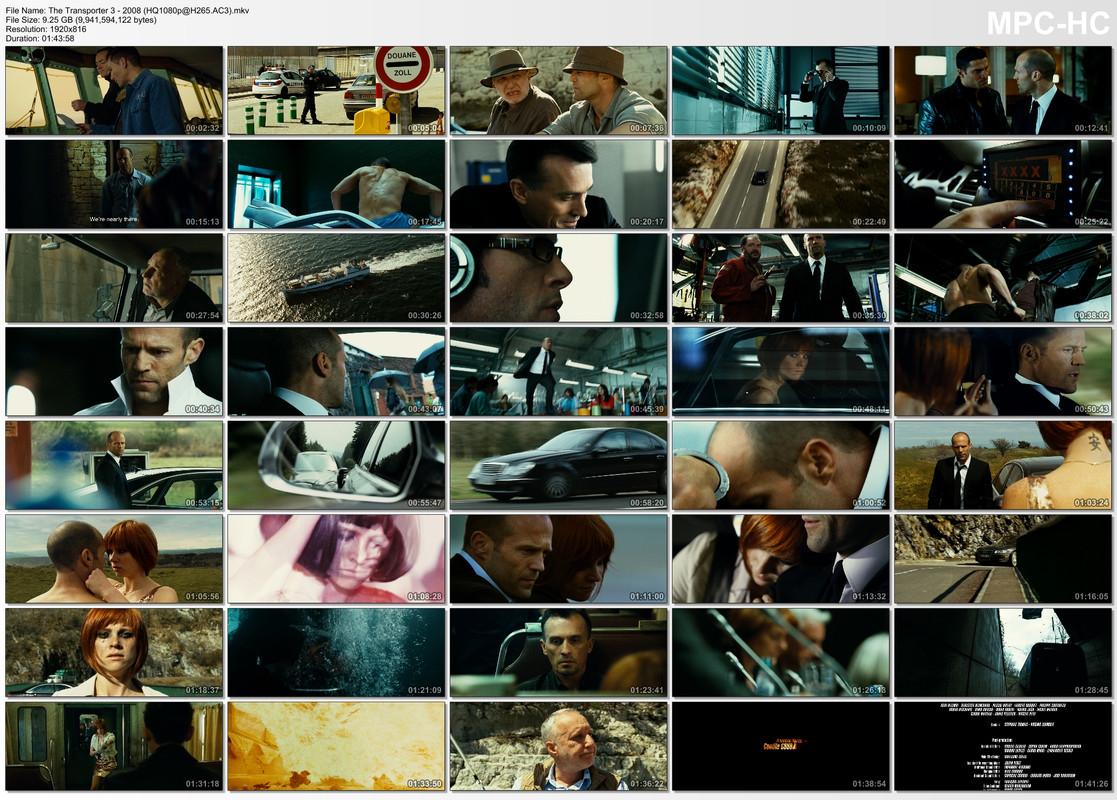Open the underwater frame at 01:21:09
1117x800 pixels.
click(x=336, y=653)
